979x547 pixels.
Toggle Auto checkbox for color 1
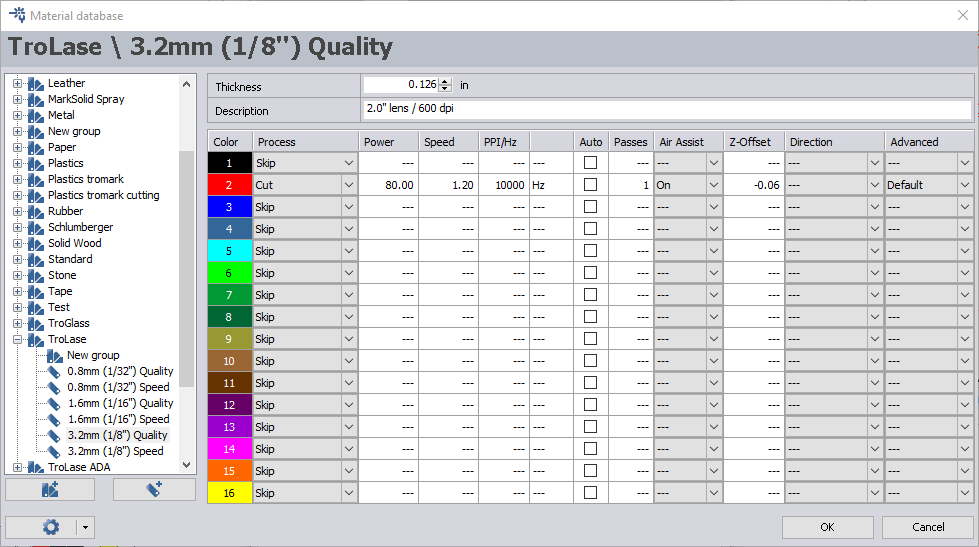point(590,163)
